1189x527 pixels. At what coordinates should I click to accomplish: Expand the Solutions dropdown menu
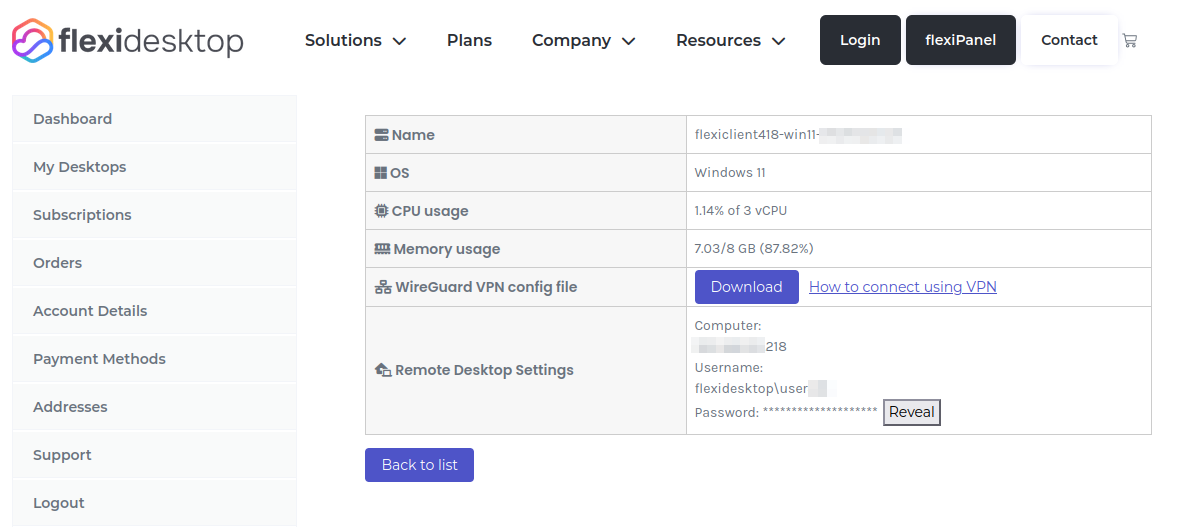tap(355, 41)
